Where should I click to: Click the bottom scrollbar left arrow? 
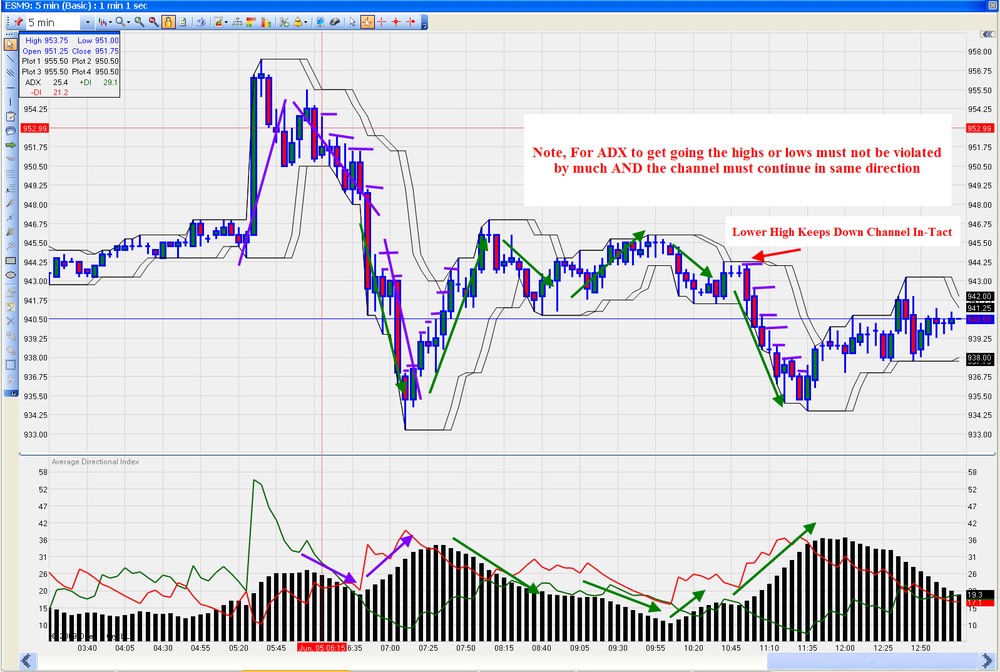pos(27,660)
